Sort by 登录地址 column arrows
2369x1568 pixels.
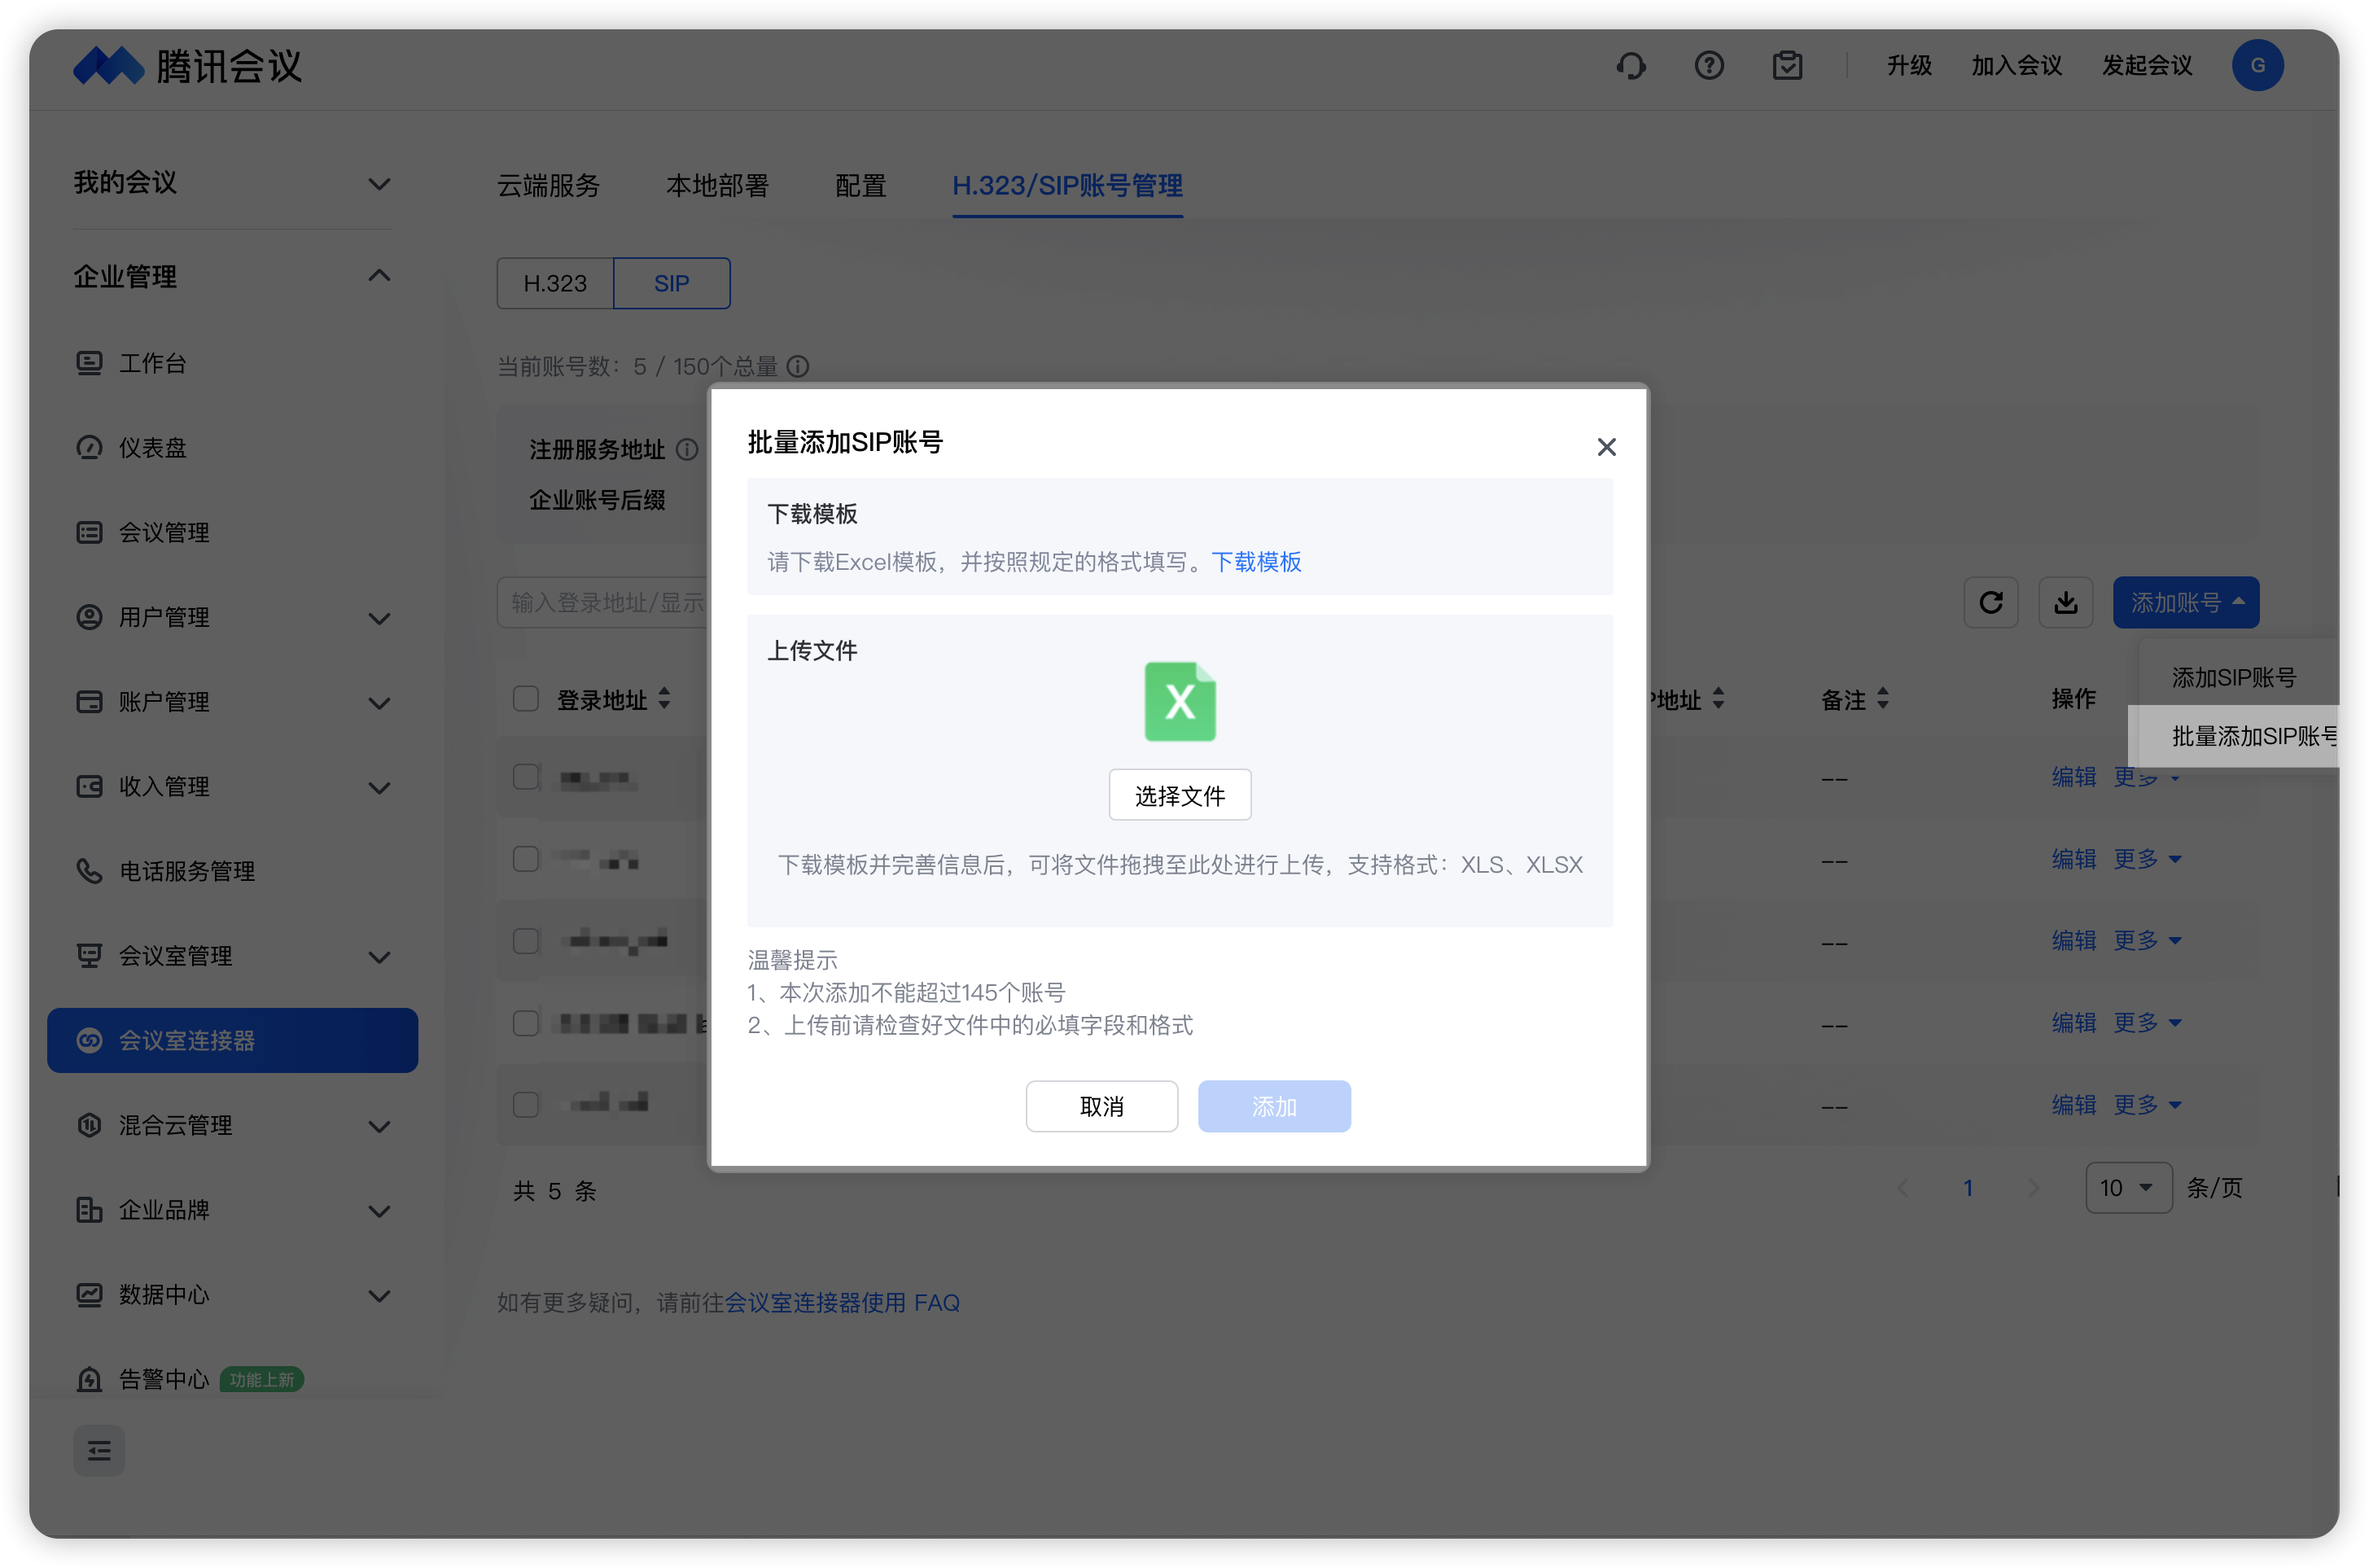[x=664, y=699]
